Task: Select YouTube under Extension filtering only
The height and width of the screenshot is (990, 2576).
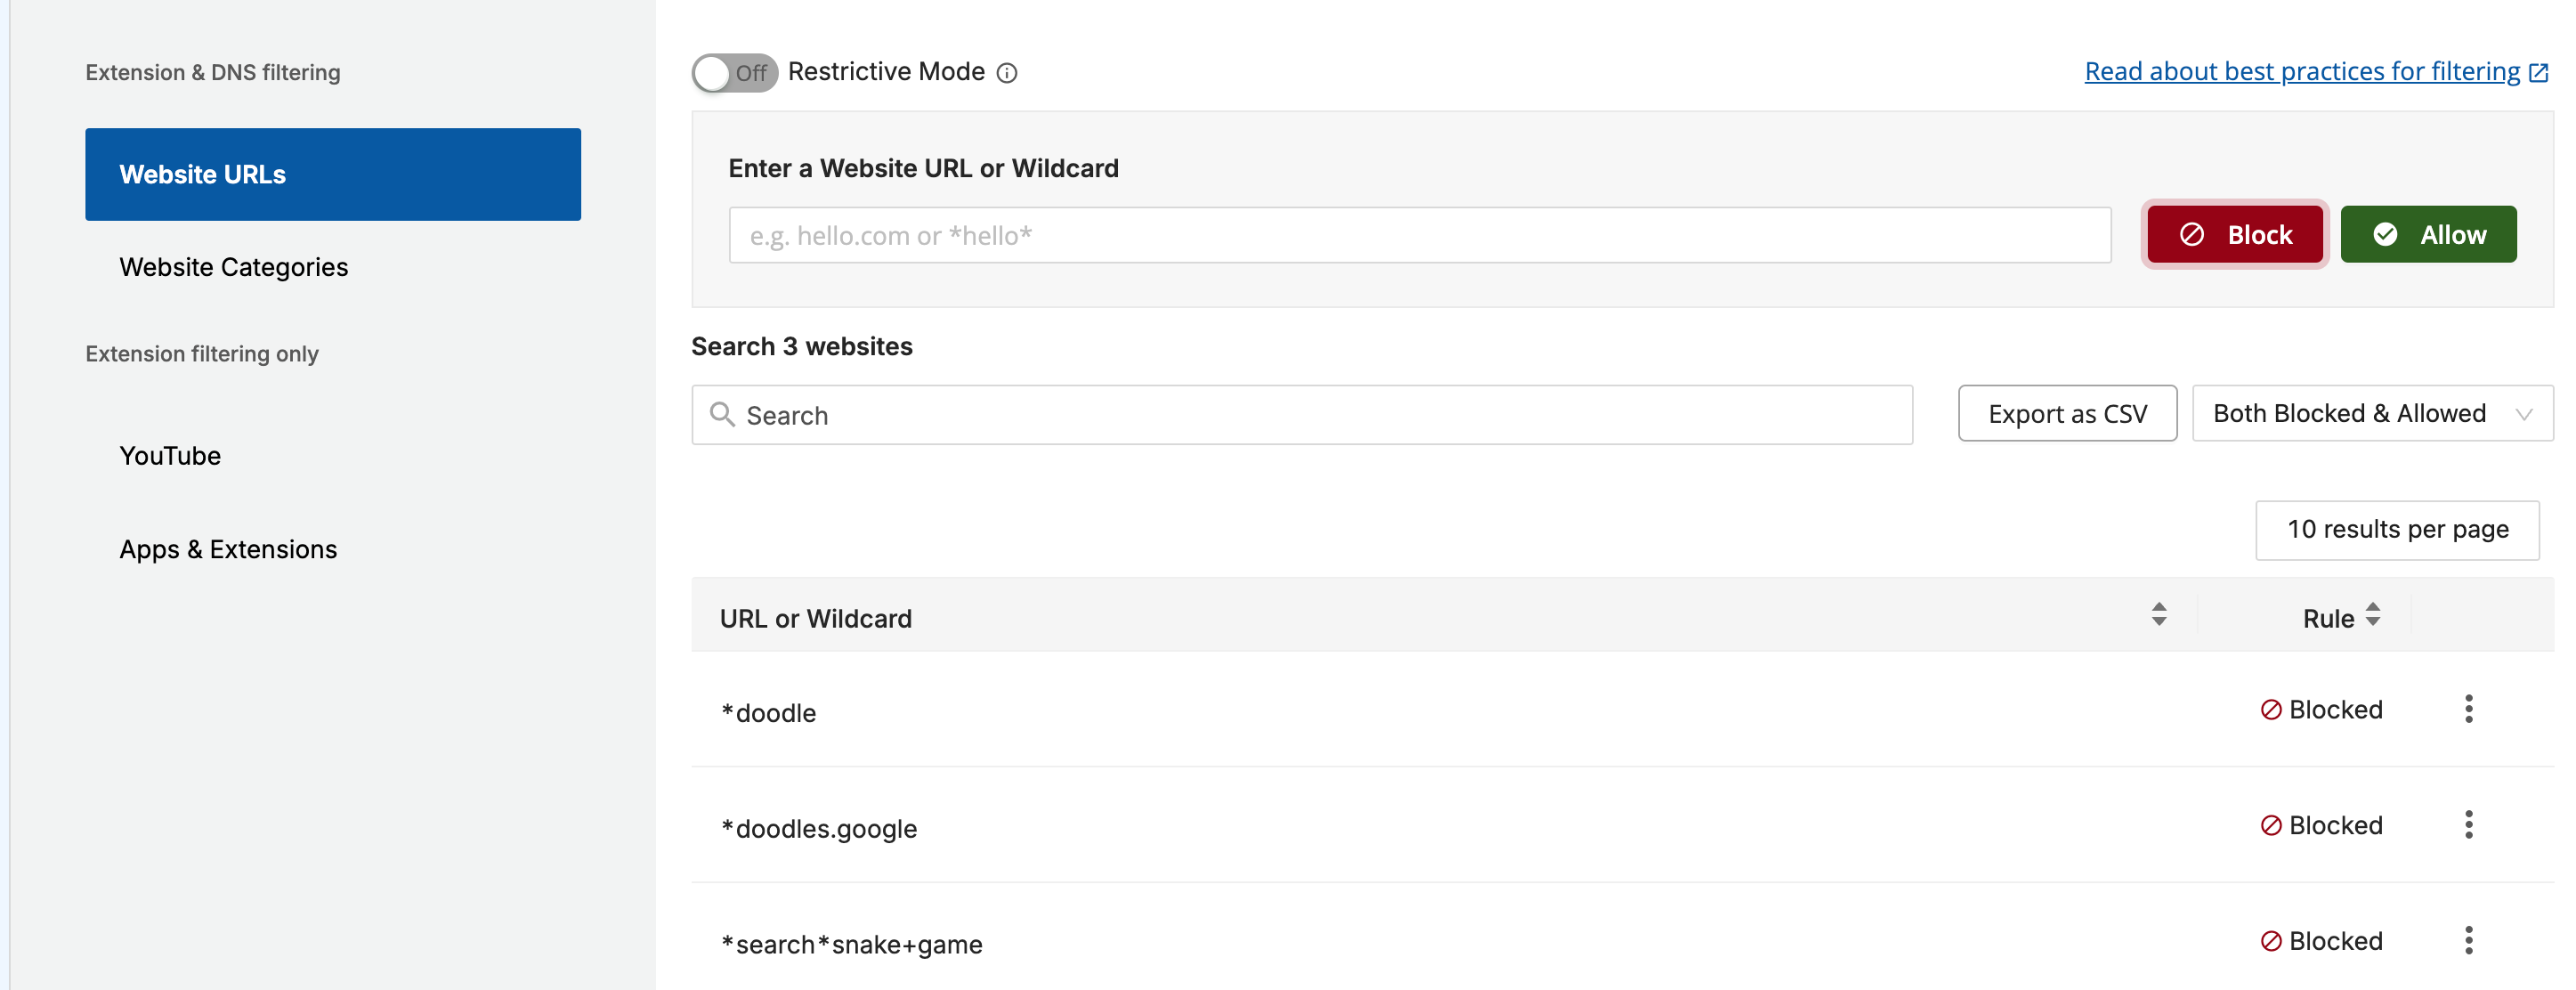Action: [x=170, y=455]
